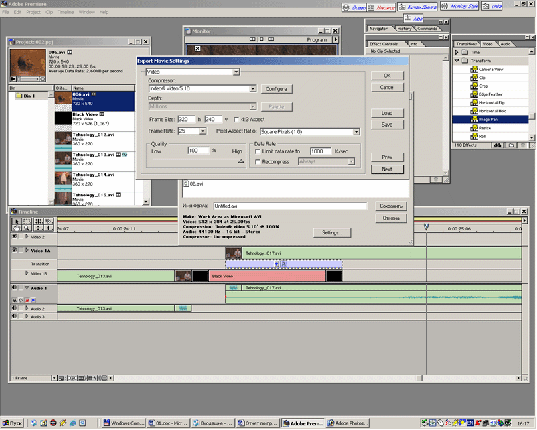Mute the Audio 2 track speaker
The height and width of the screenshot is (430, 537).
[15, 308]
